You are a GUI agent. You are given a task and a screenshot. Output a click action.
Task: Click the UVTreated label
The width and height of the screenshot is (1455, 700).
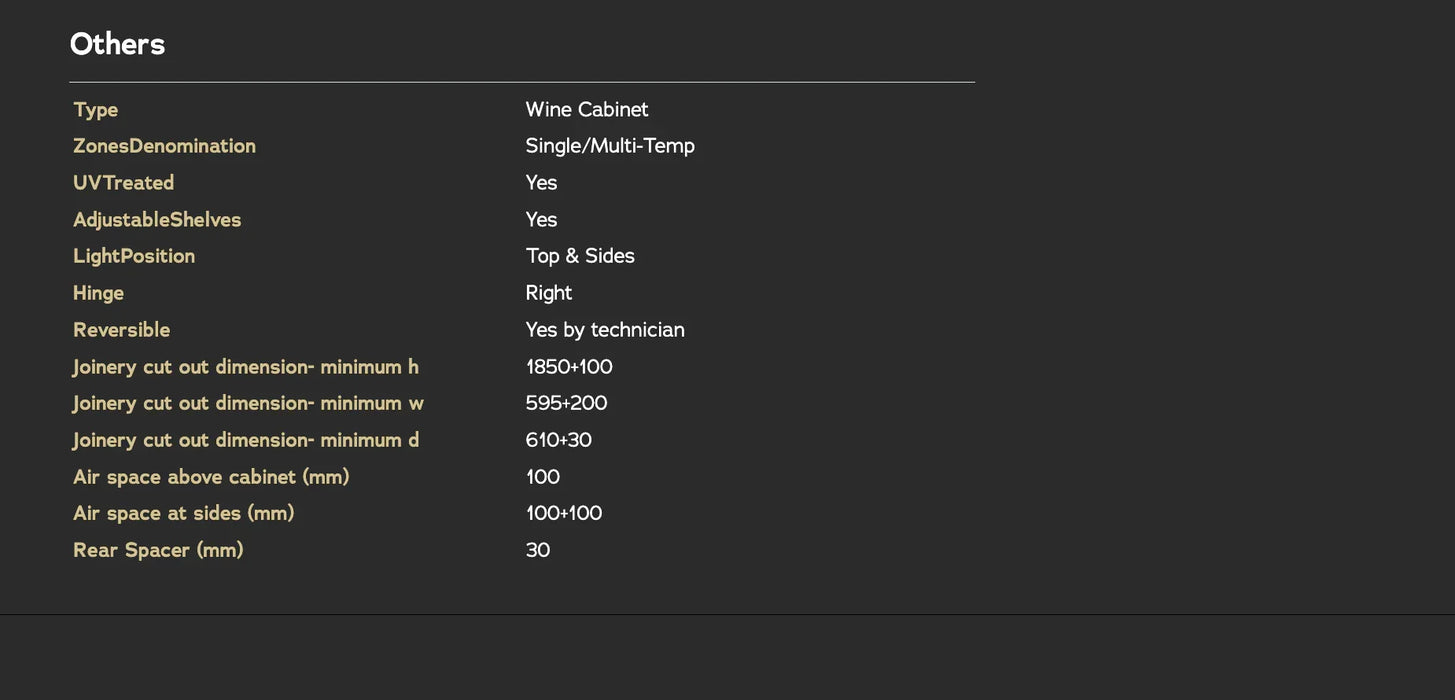124,183
